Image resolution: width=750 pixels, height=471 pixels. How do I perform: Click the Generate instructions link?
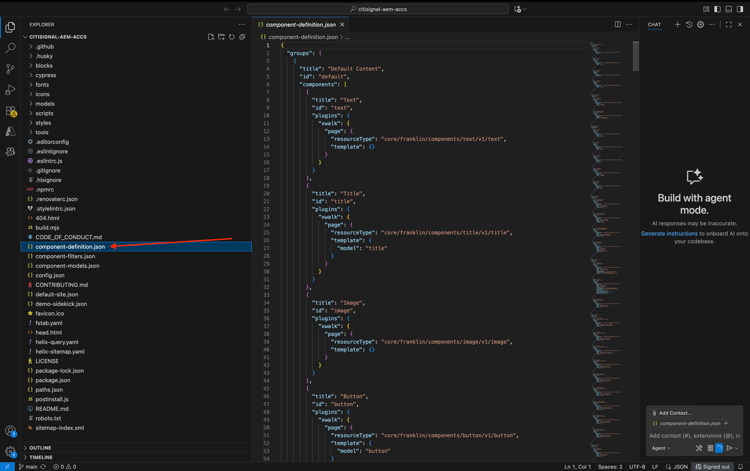click(669, 233)
